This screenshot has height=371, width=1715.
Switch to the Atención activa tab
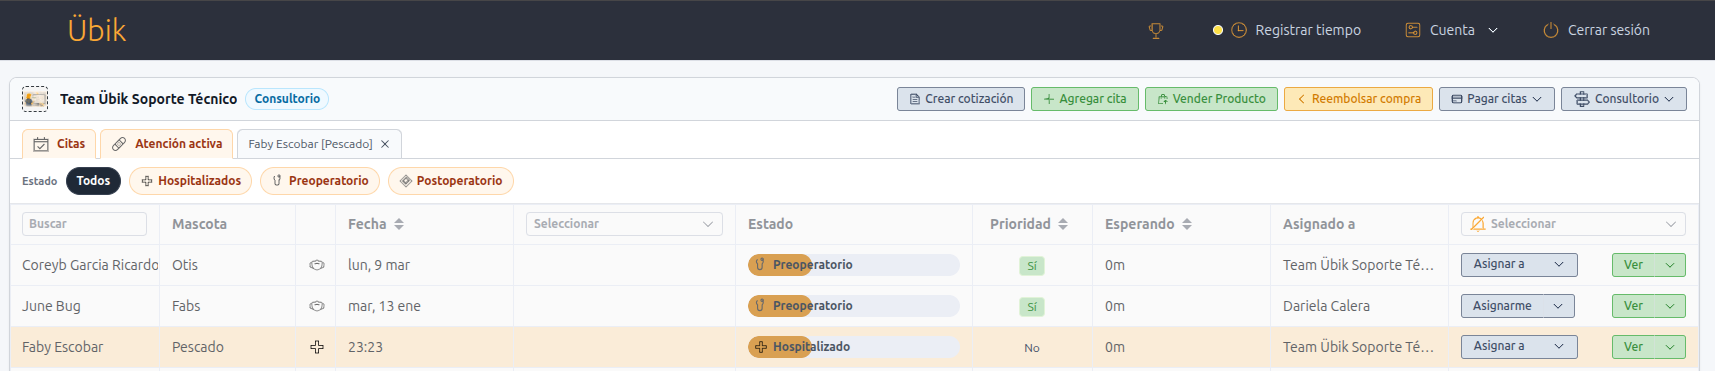point(167,144)
